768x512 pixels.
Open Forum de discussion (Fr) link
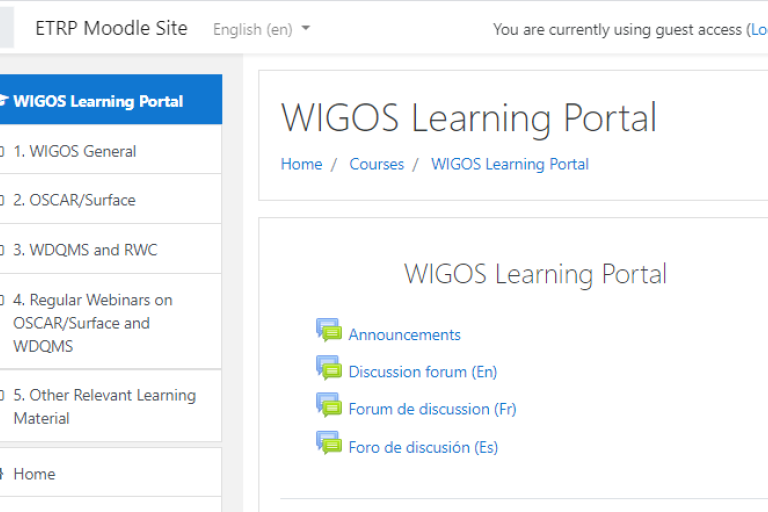pos(432,409)
